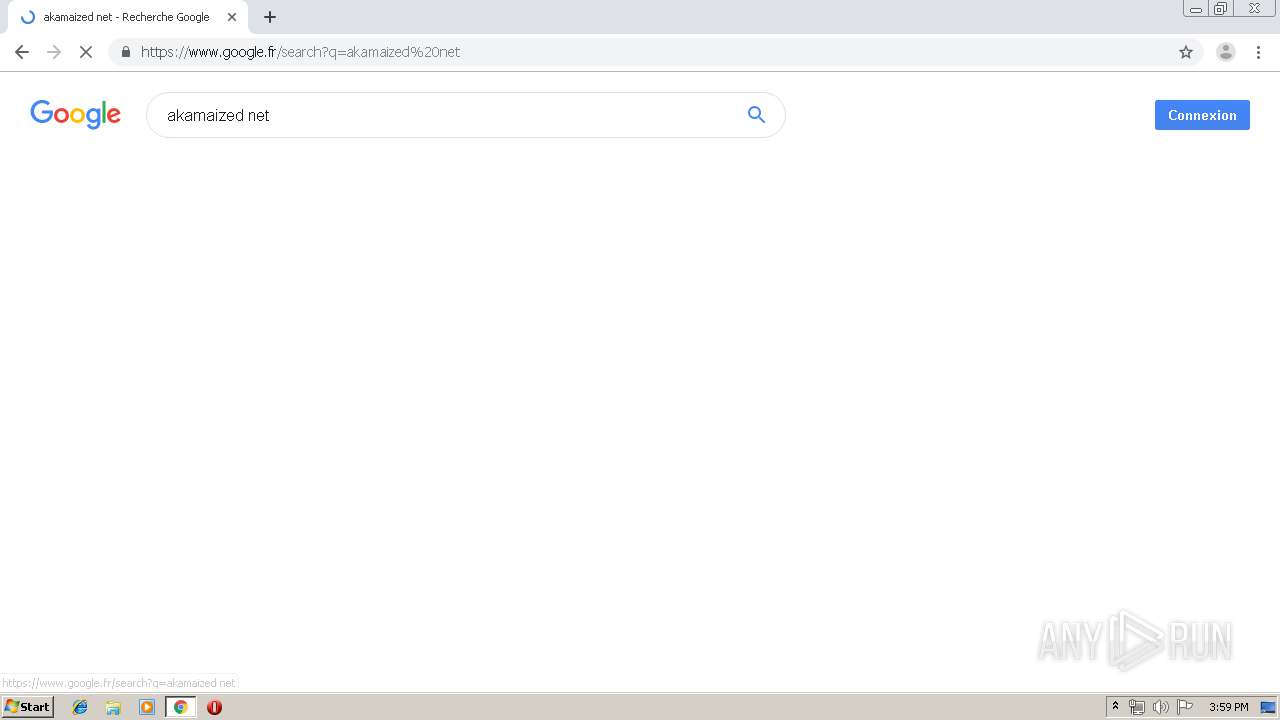Open the Chrome profile avatar
The width and height of the screenshot is (1280, 720).
[1226, 52]
